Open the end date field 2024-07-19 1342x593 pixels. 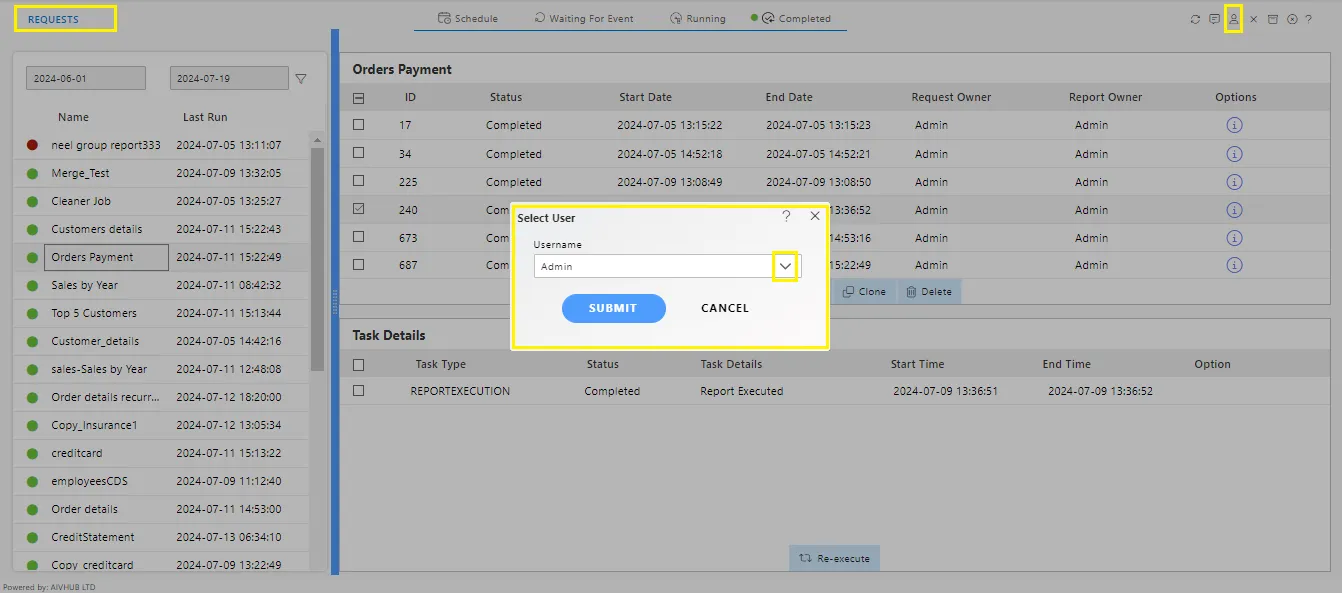[229, 78]
